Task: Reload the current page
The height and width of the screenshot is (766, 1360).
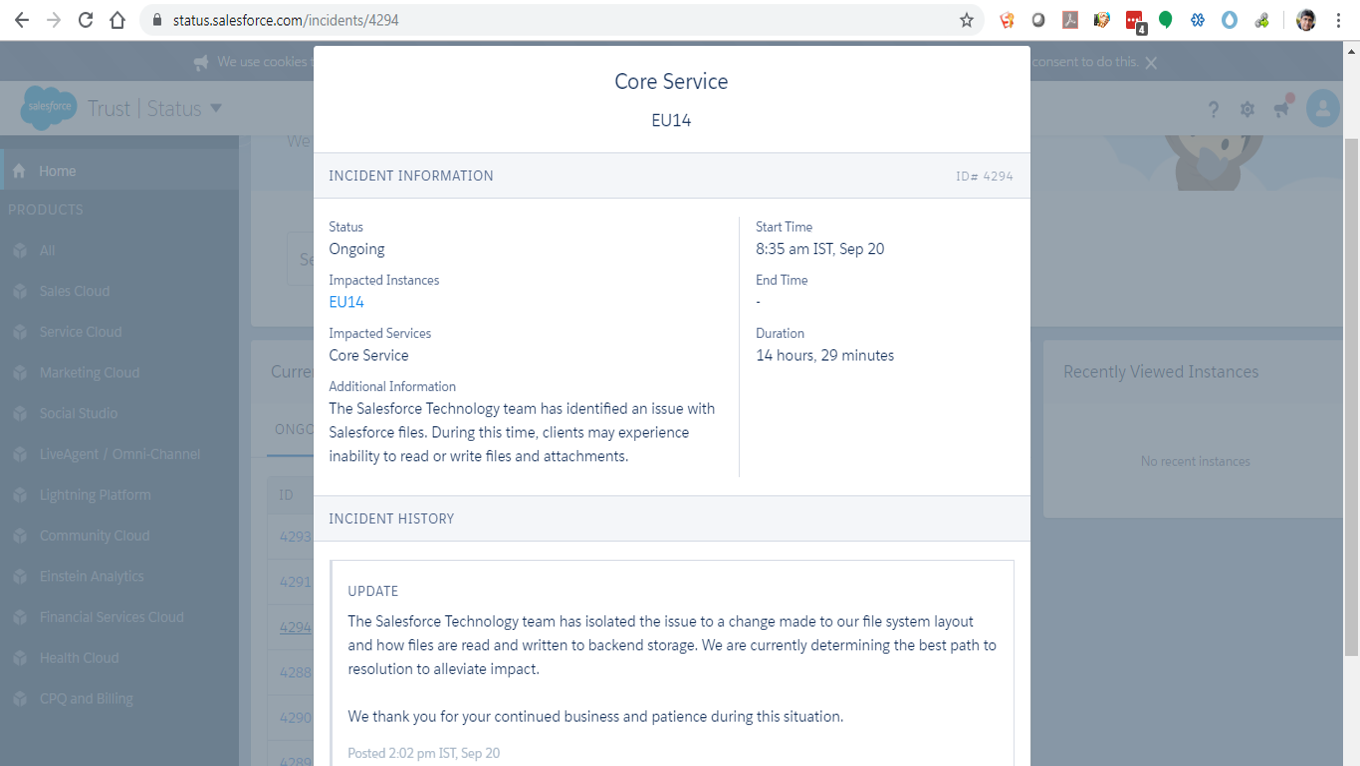Action: click(x=86, y=20)
